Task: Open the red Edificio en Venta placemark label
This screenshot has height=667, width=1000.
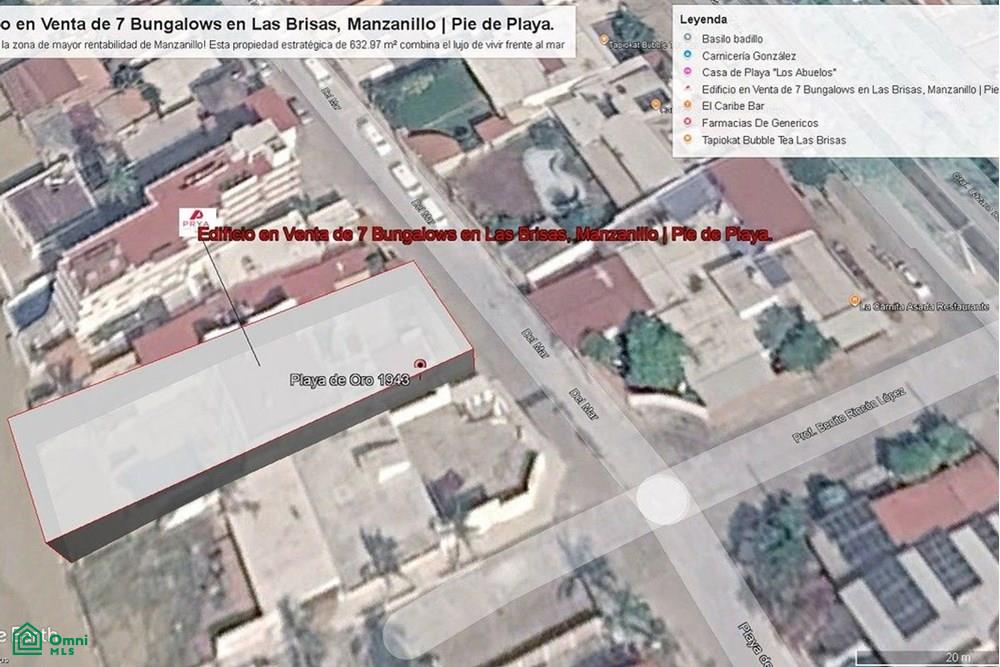Action: coord(485,235)
